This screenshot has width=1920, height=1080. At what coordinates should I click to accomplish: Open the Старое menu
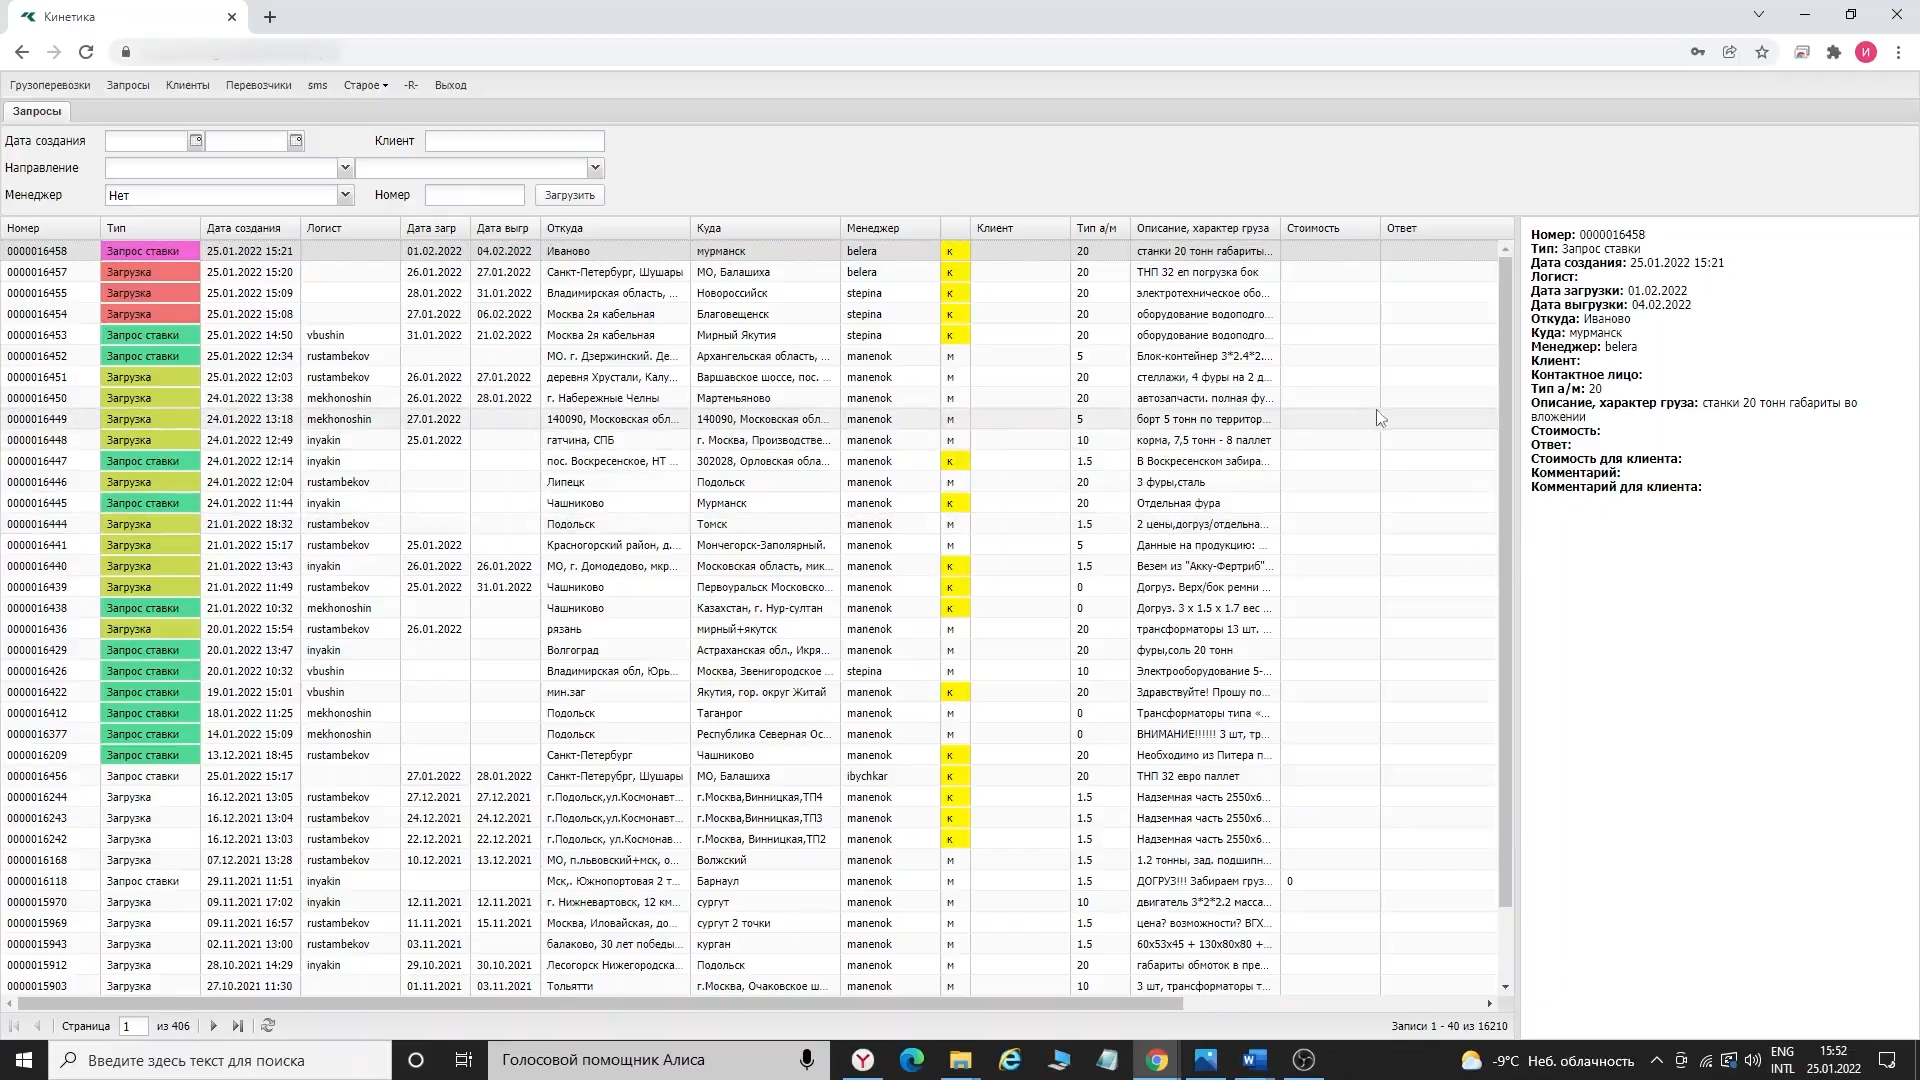[x=365, y=85]
